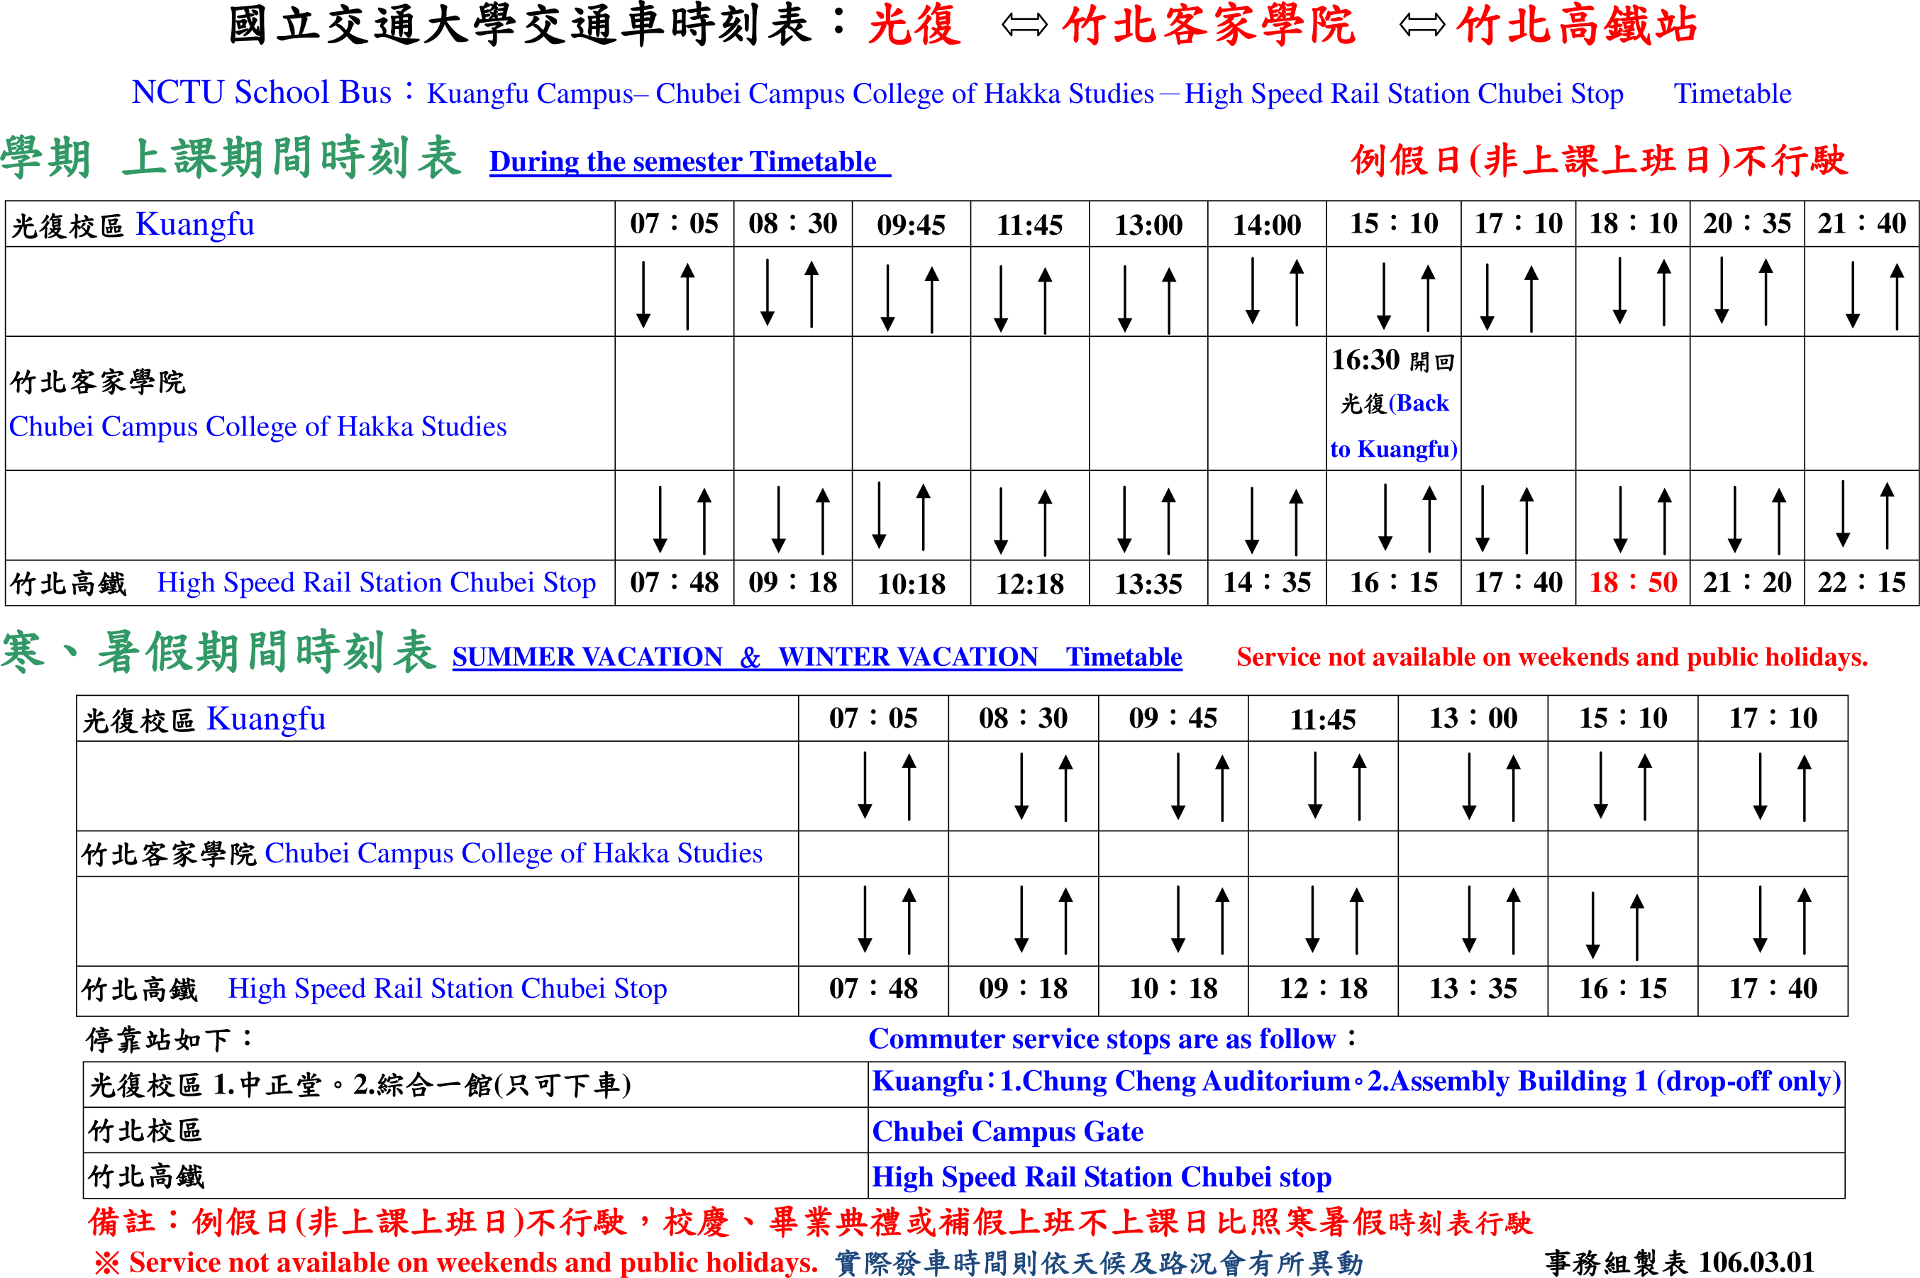Open the Summer Vacation Timetable link

[x=816, y=656]
